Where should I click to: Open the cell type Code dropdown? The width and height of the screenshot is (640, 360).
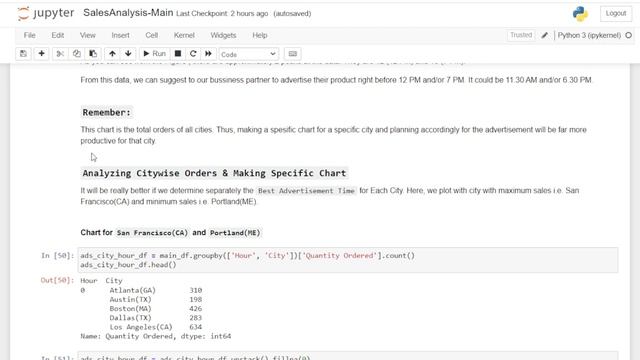point(249,54)
